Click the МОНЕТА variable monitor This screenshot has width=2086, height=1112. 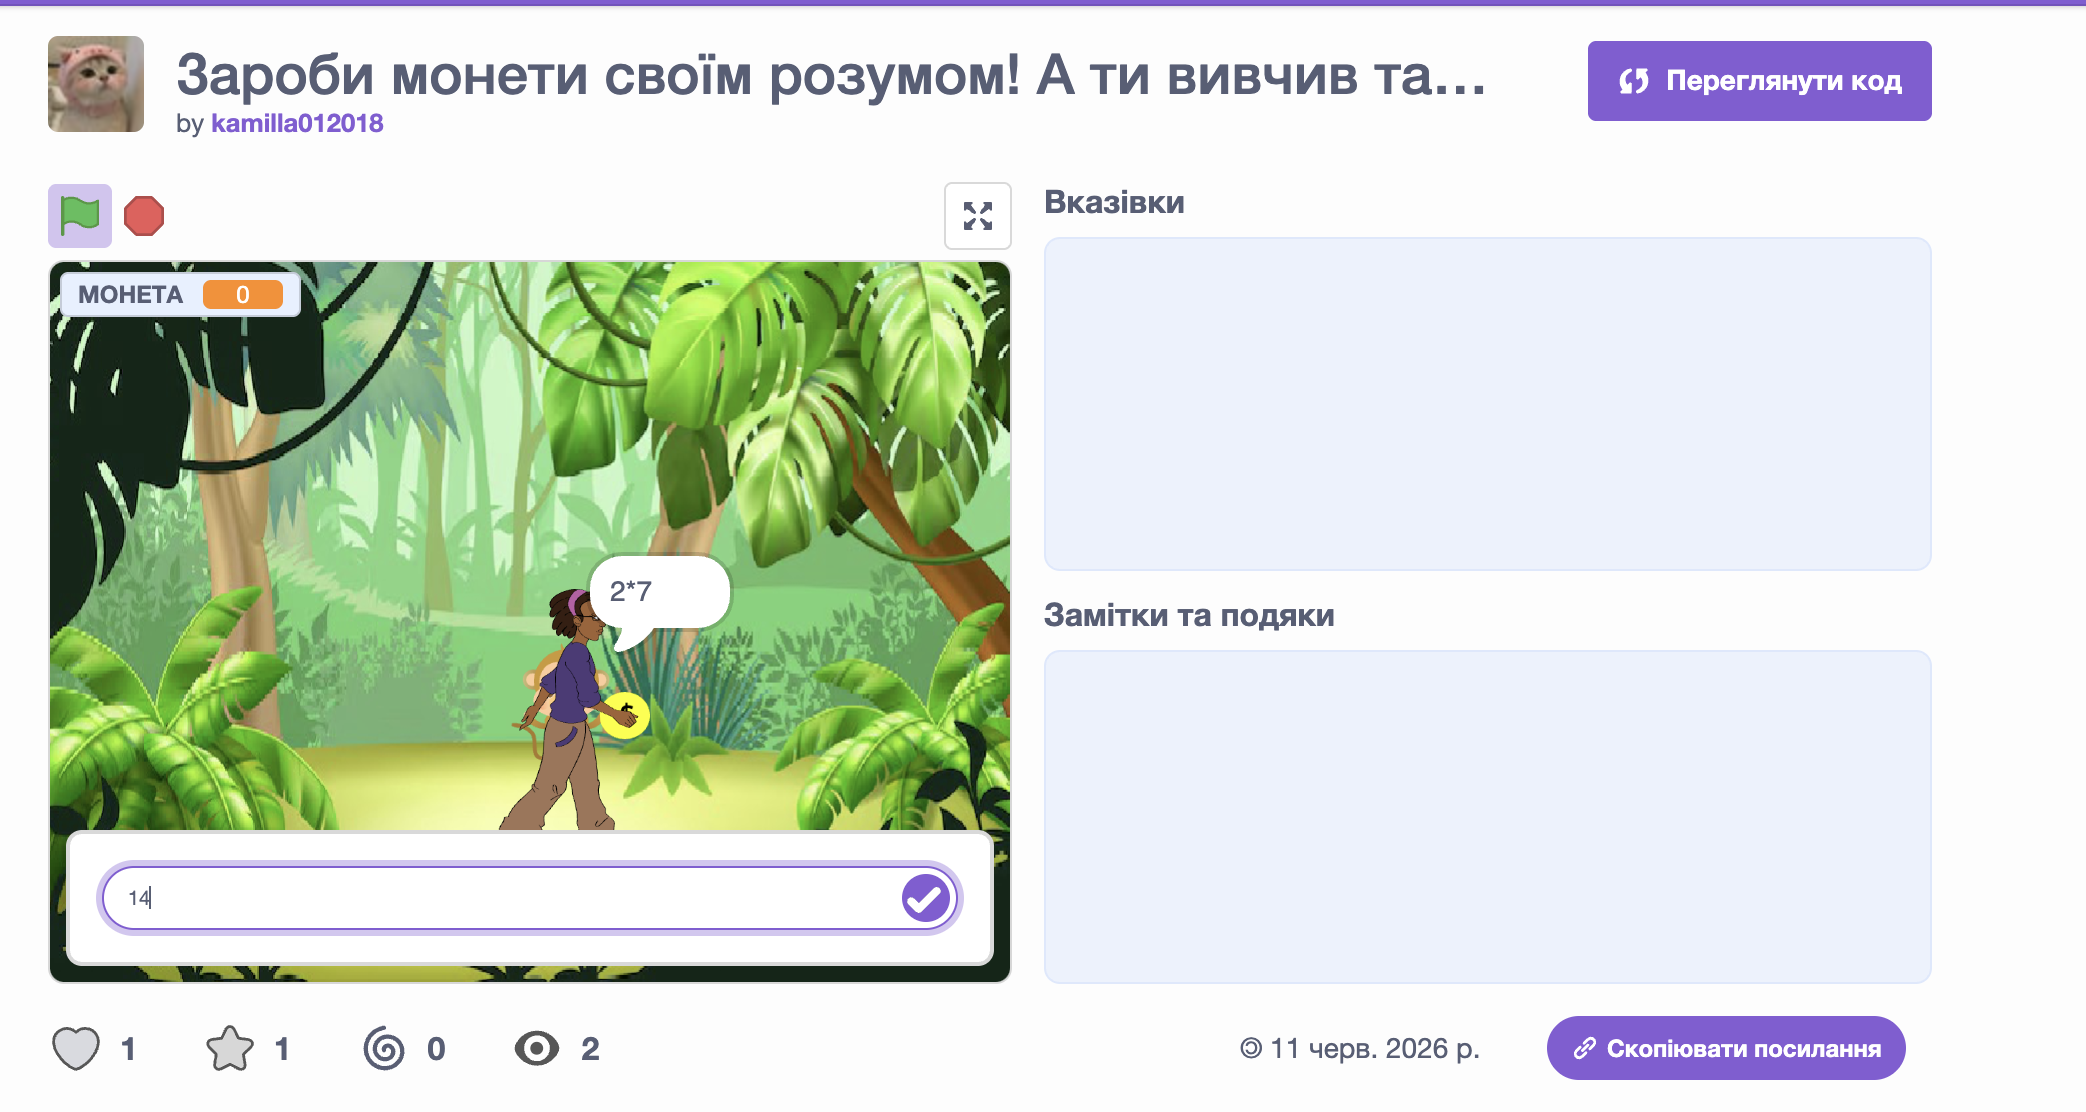tap(180, 294)
